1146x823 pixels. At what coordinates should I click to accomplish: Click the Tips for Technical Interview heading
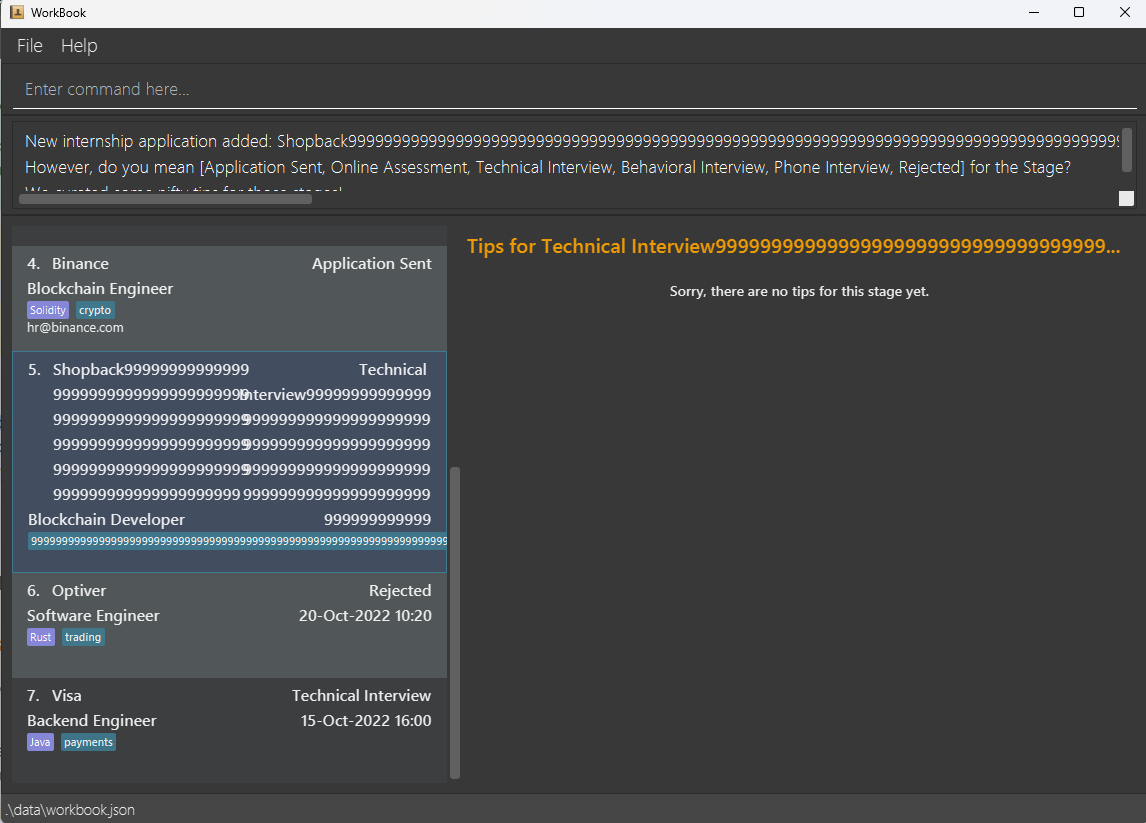[x=793, y=246]
